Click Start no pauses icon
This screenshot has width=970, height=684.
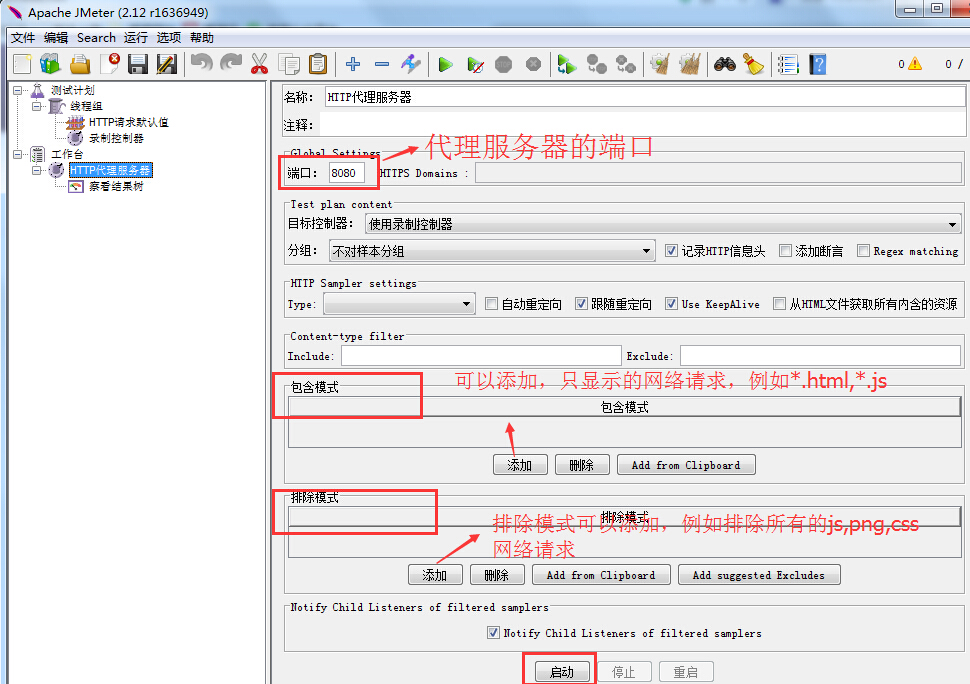pyautogui.click(x=475, y=64)
